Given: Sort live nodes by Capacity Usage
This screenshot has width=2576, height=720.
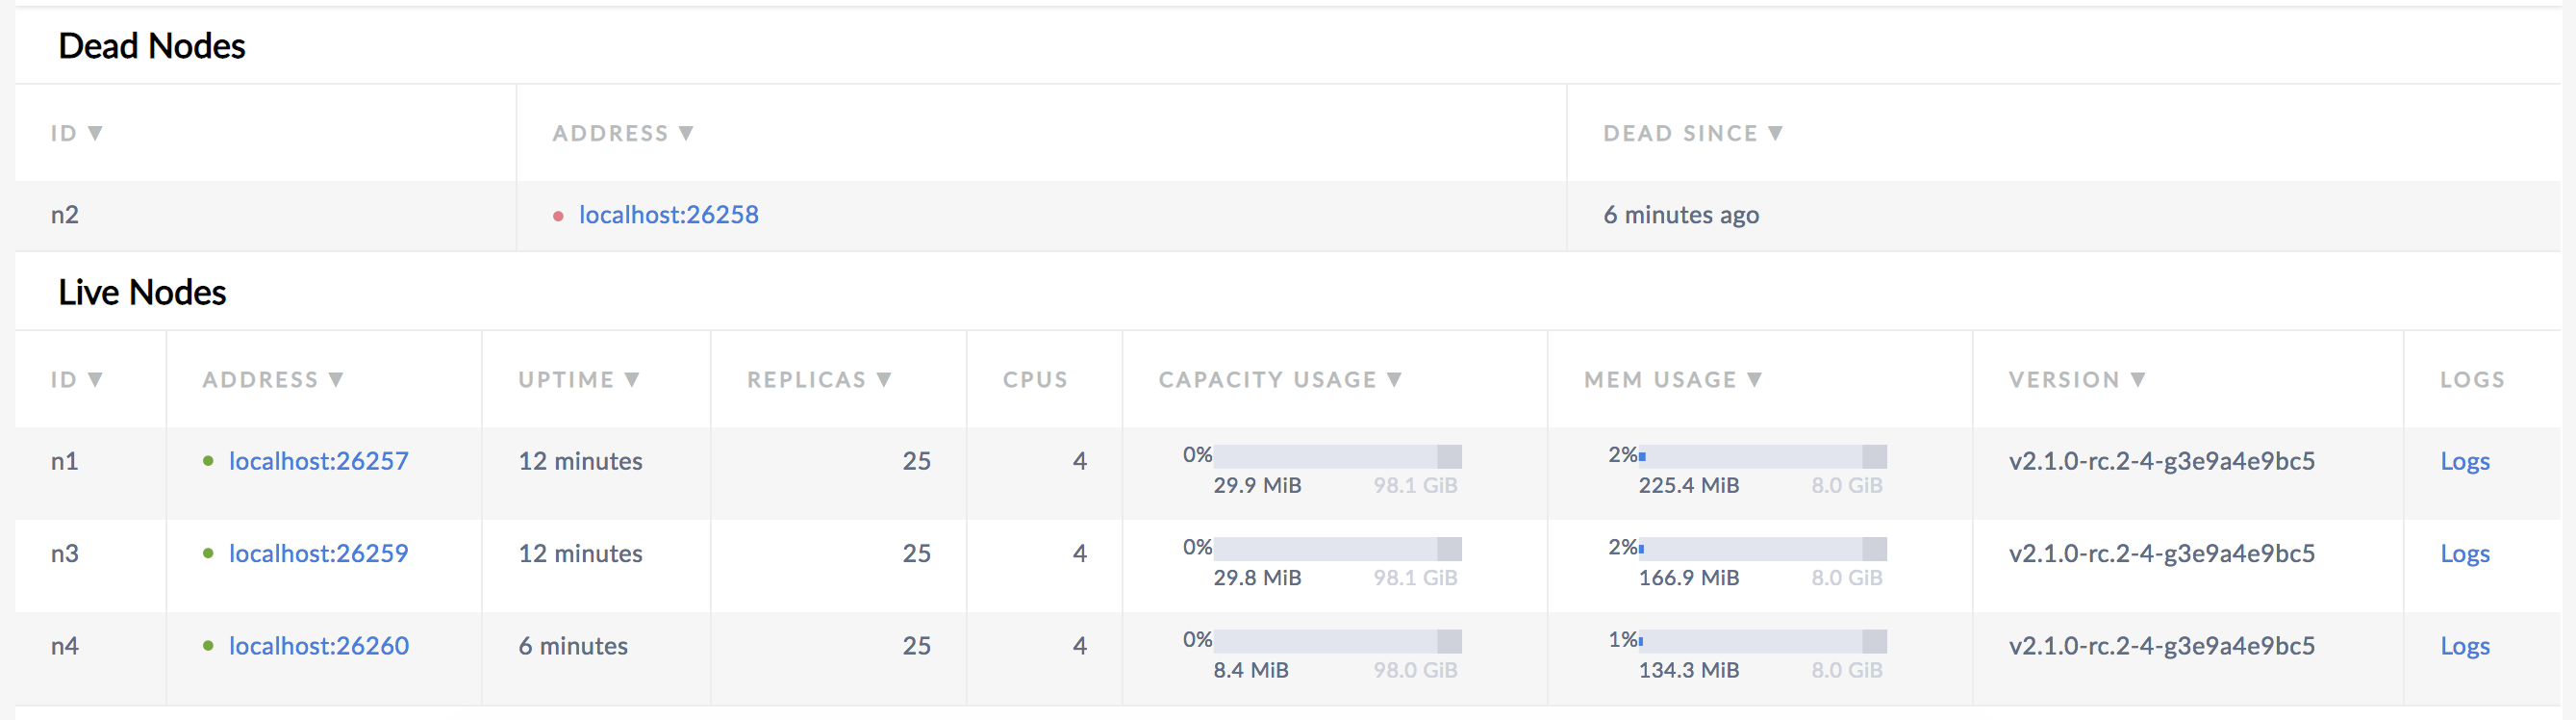Looking at the screenshot, I should pos(1279,380).
